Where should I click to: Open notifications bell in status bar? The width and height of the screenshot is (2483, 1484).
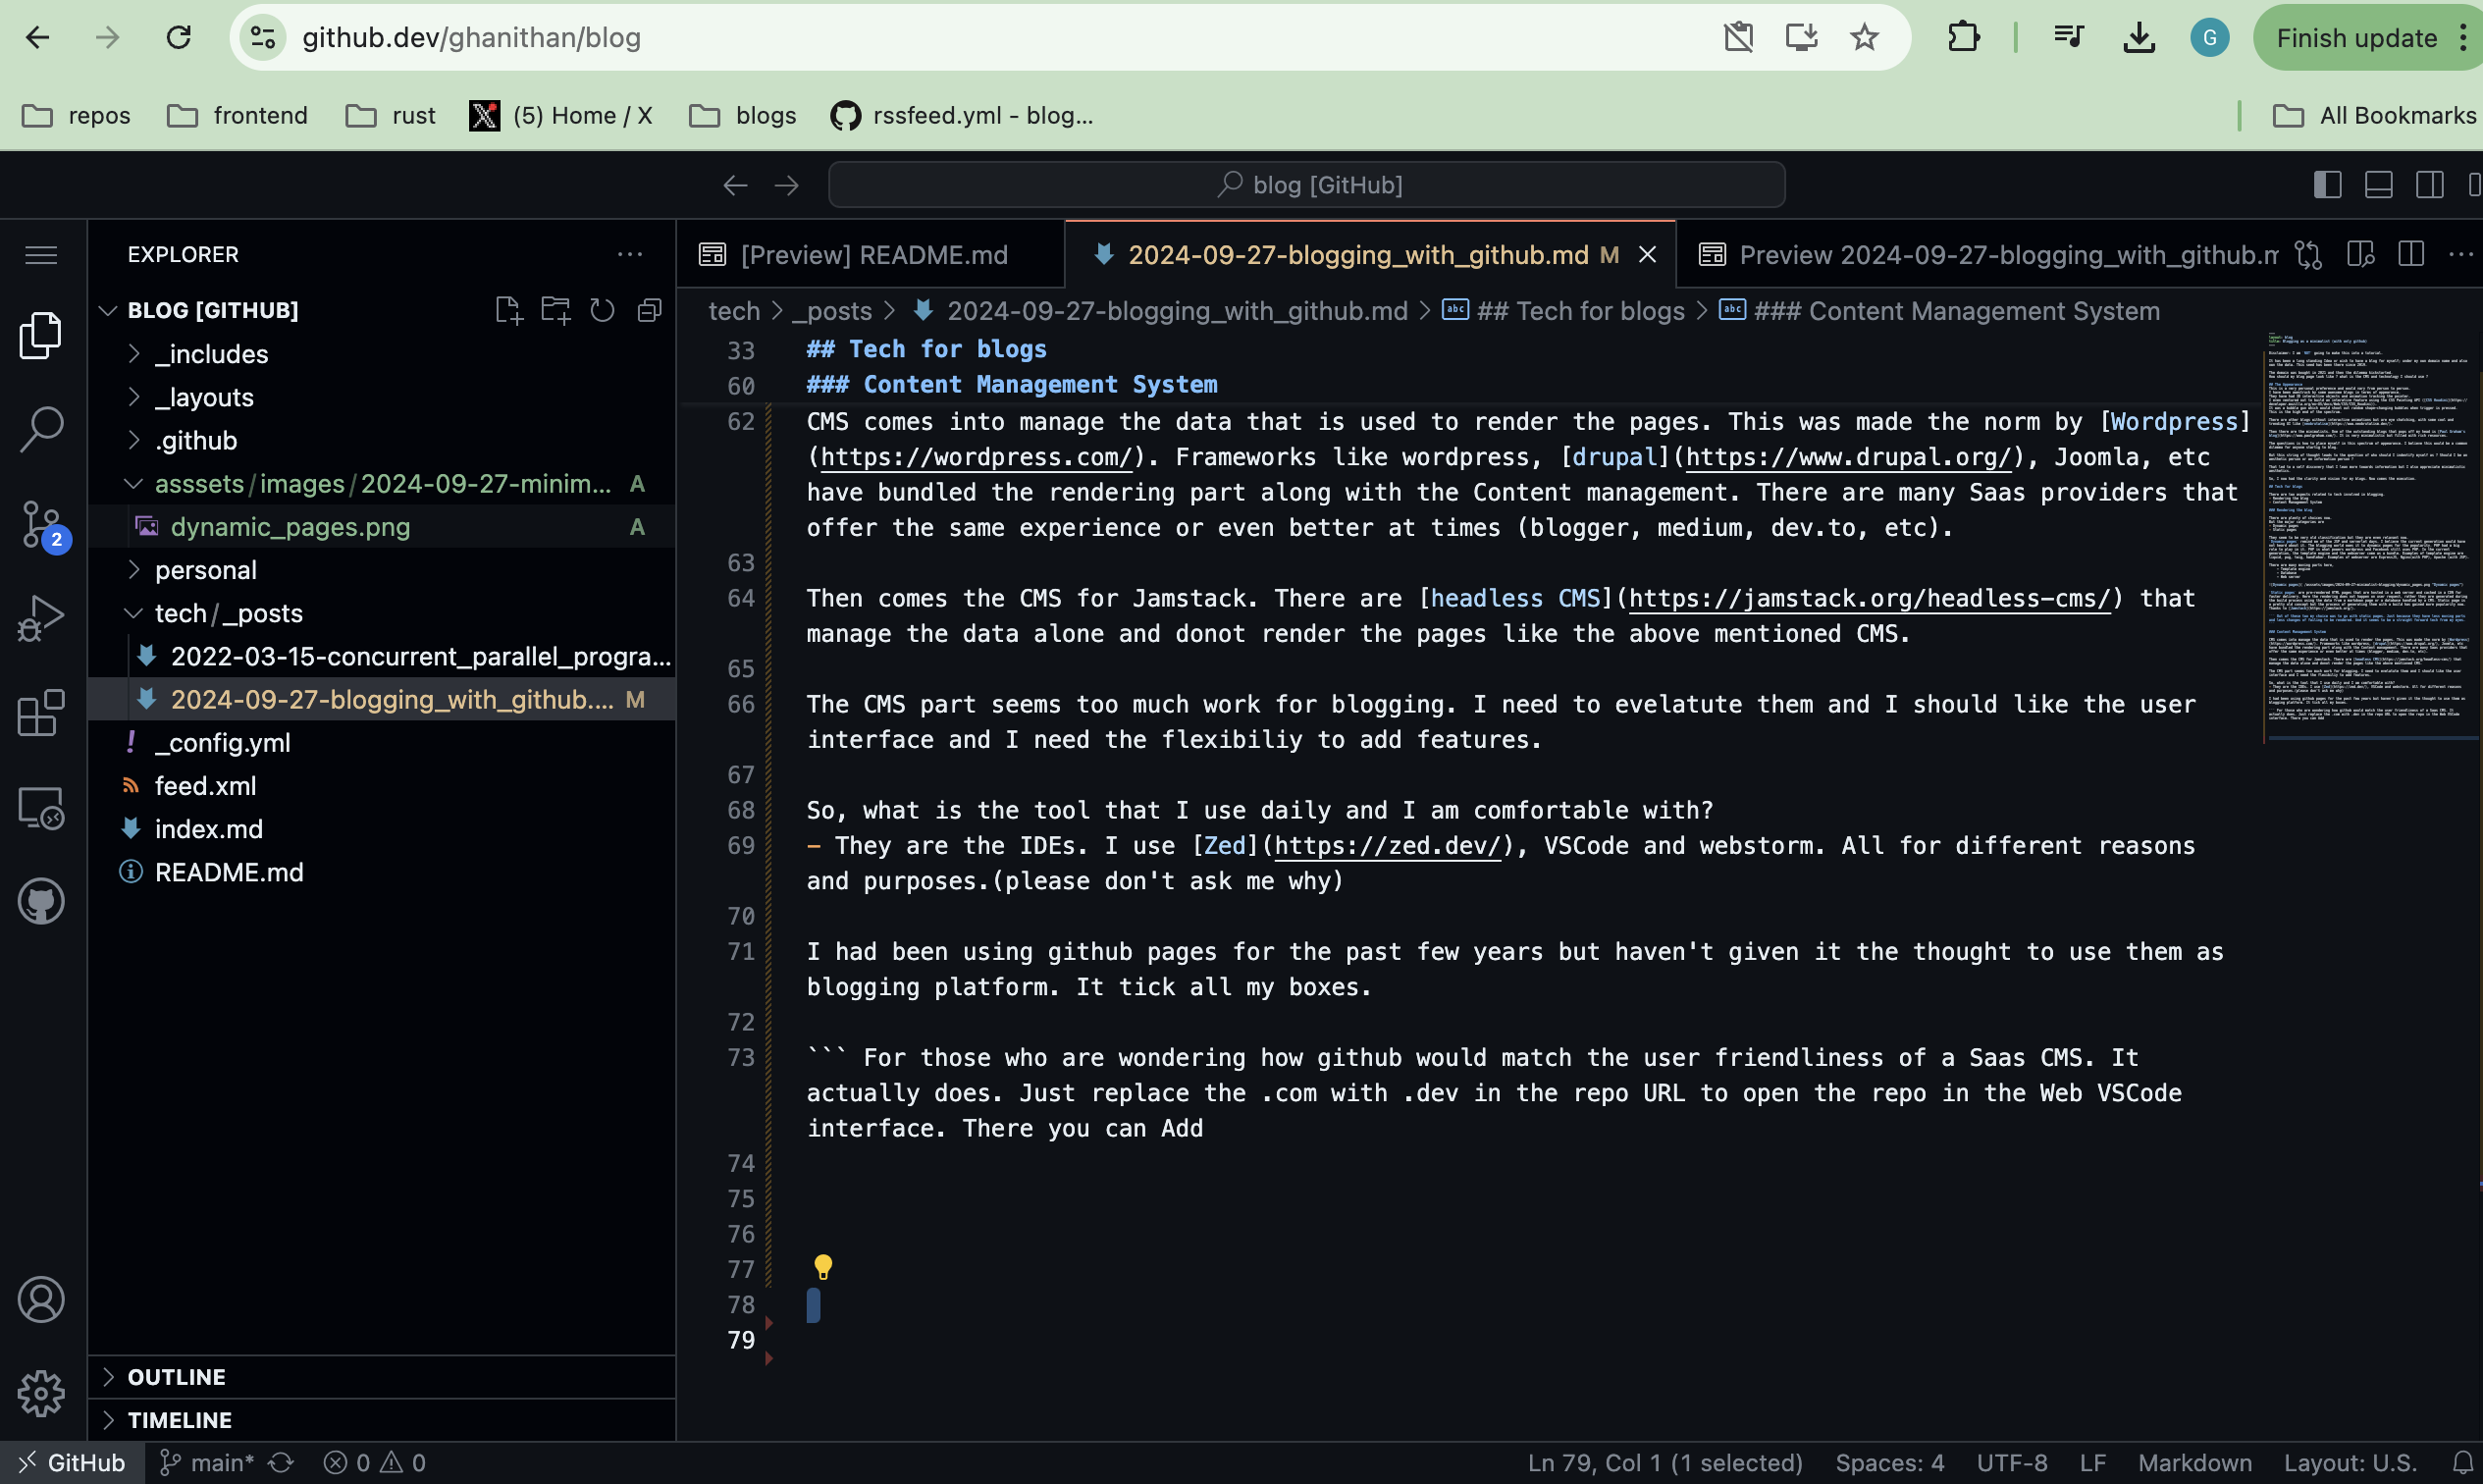(x=2463, y=1463)
